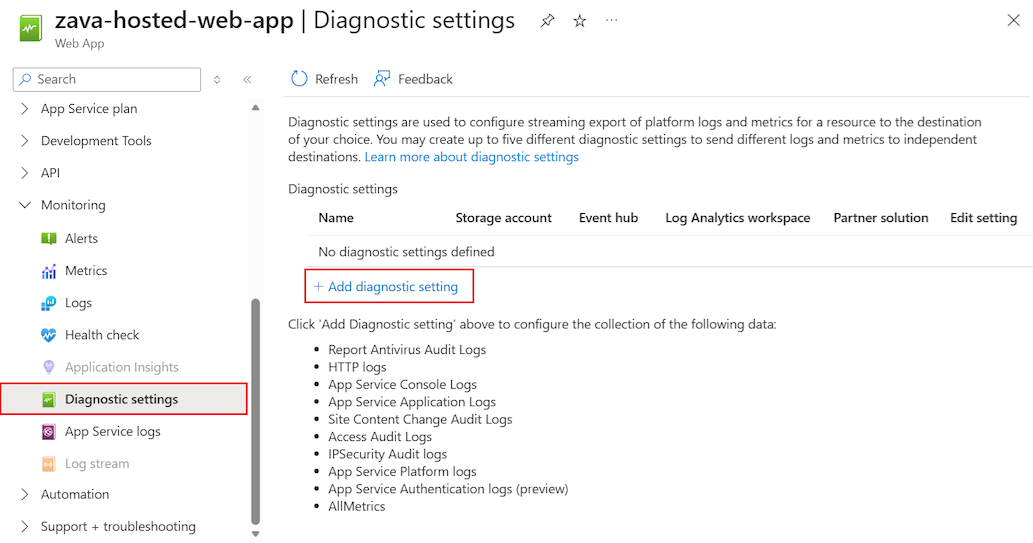Pin the Diagnostic settings blade
1033x543 pixels.
[547, 21]
